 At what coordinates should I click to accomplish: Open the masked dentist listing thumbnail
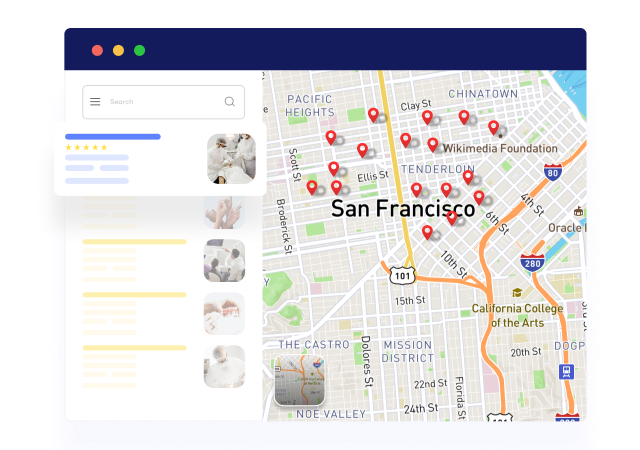point(224,367)
